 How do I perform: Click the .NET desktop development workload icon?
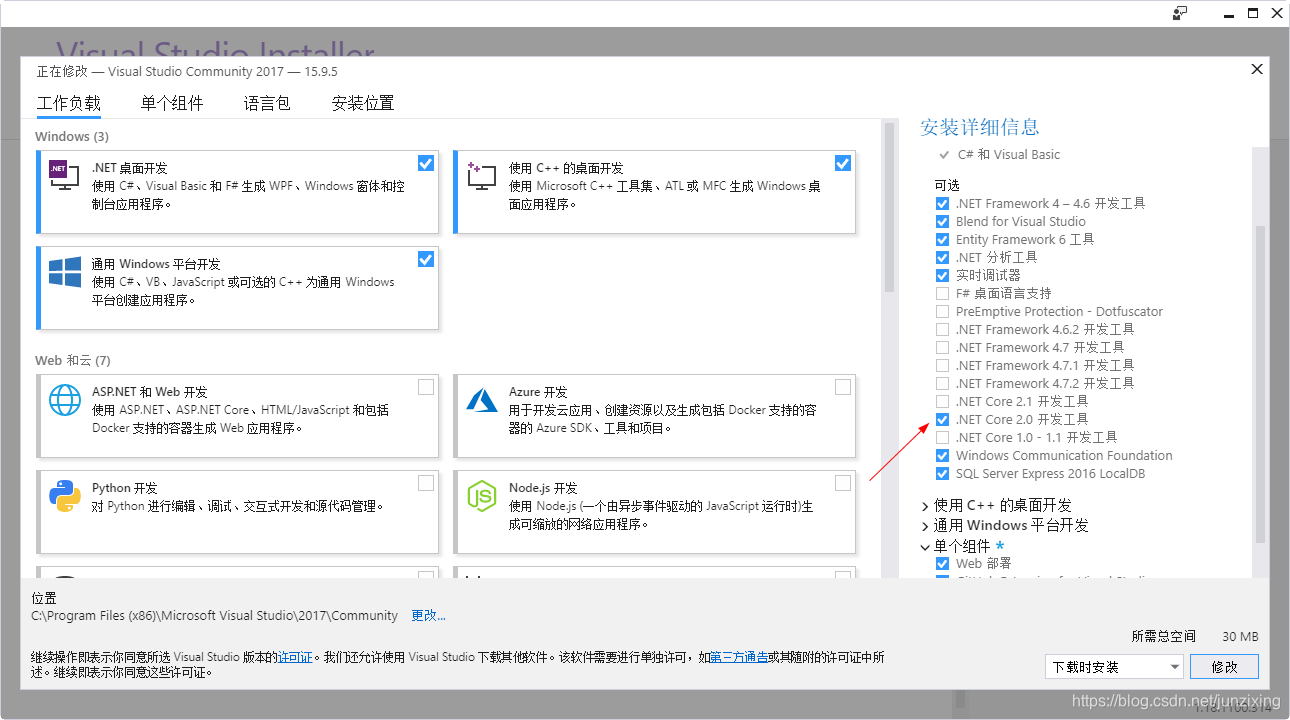(x=64, y=174)
